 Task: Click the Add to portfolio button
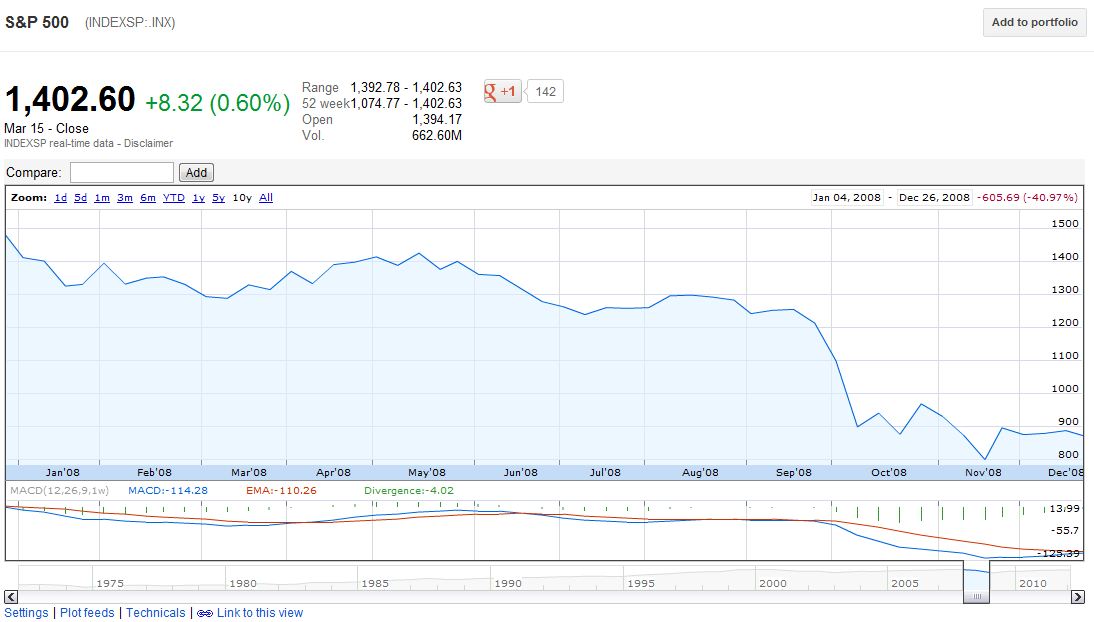coord(1035,22)
